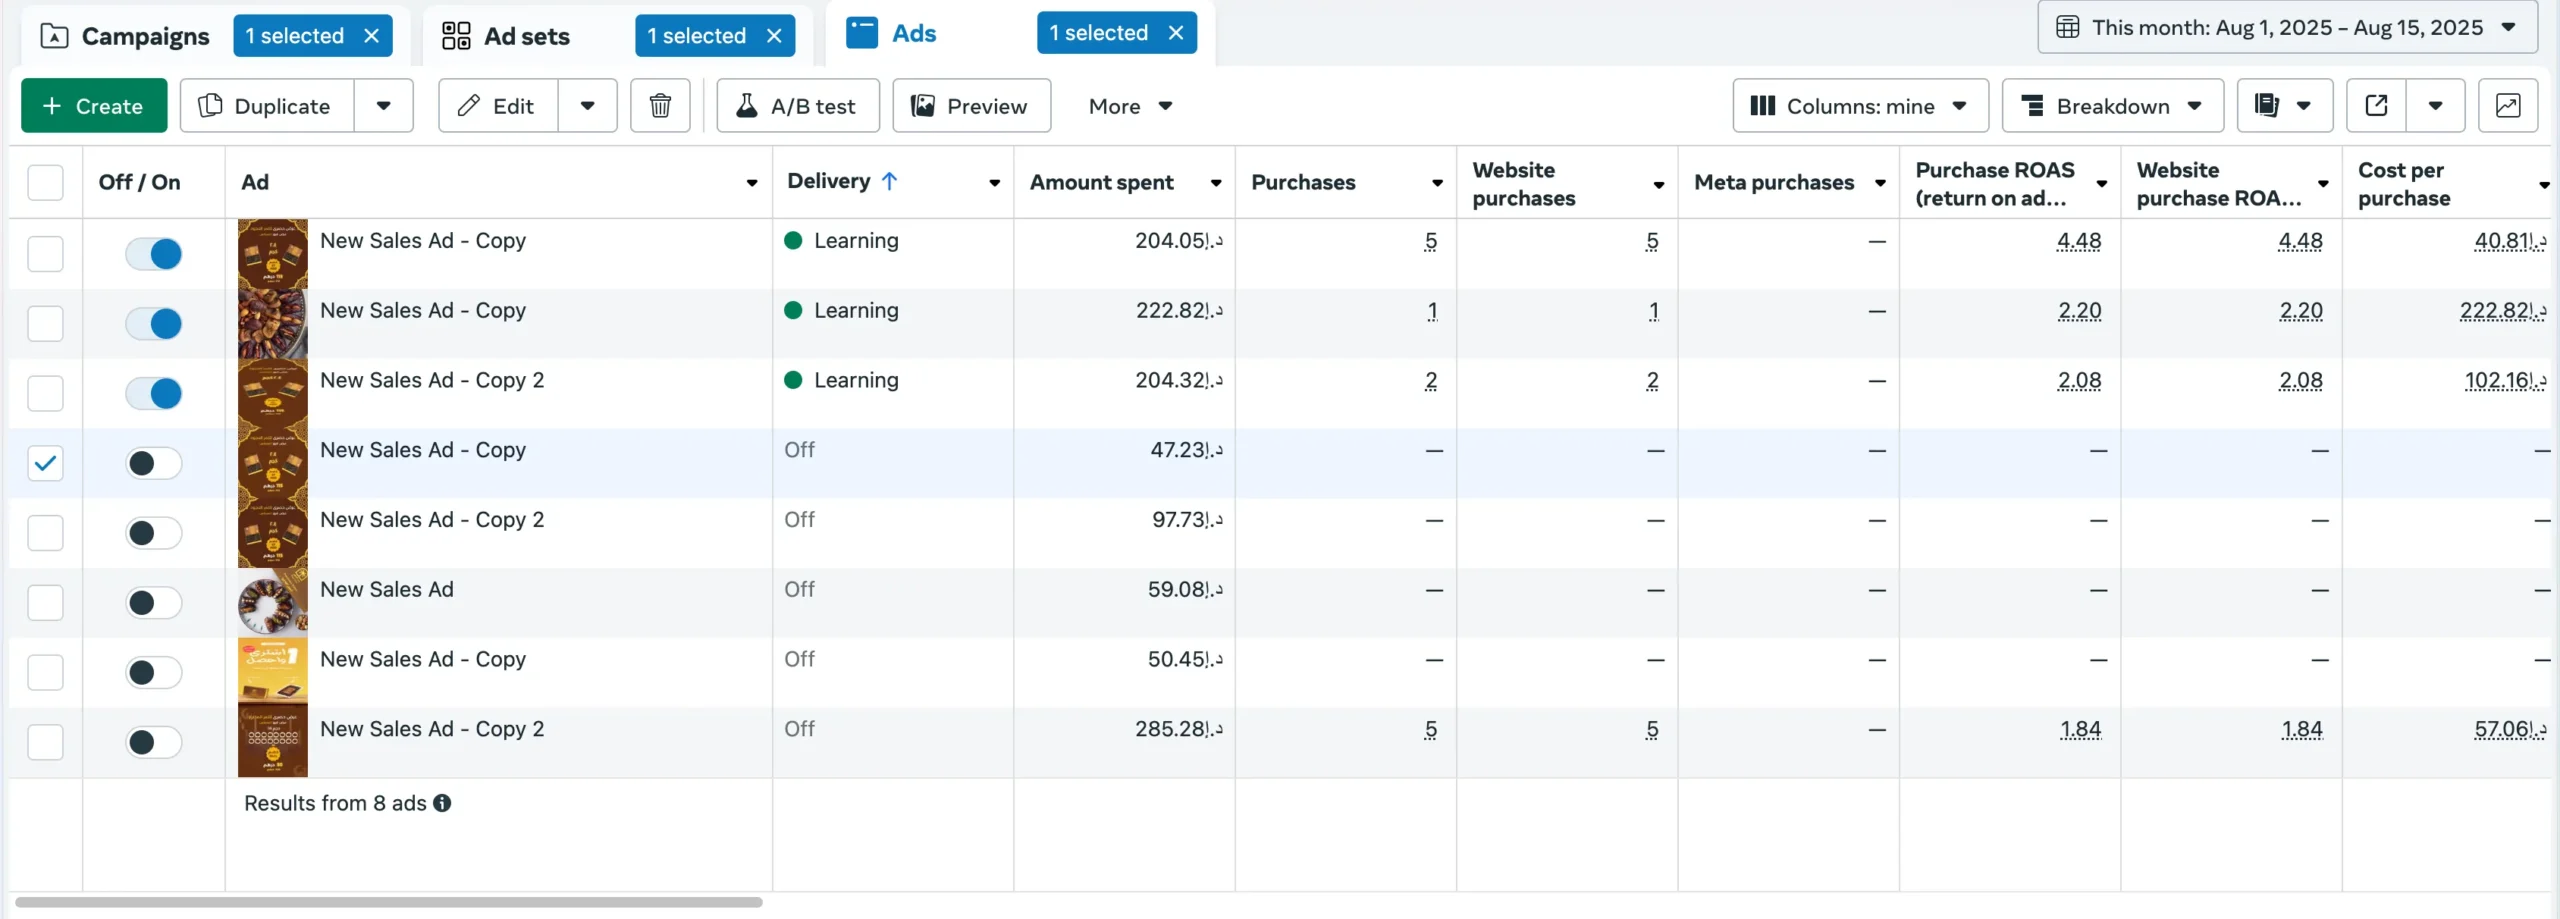Click the export share icon button

click(2376, 106)
